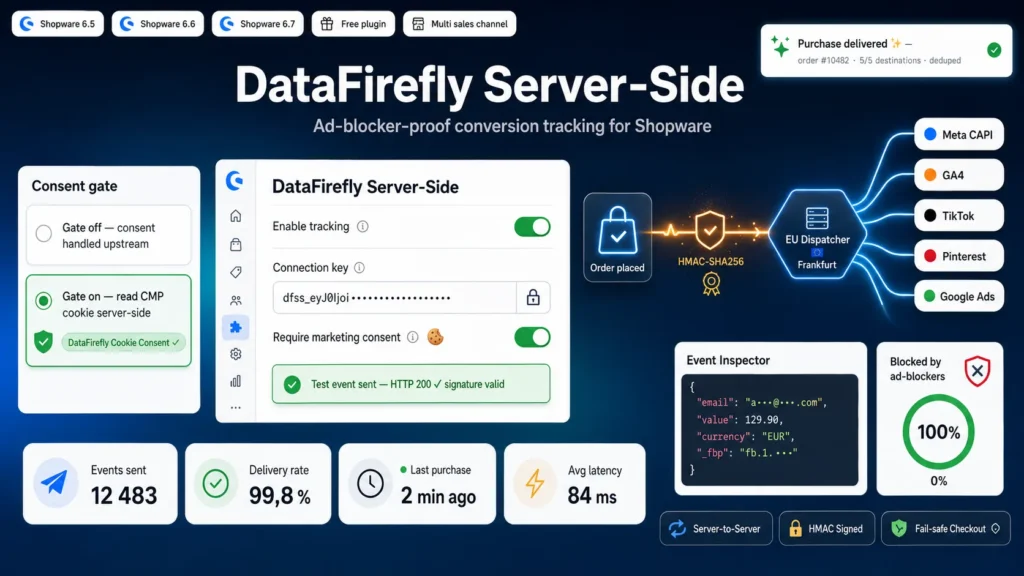Click the Avg latency lightning icon
Screen dimensions: 1024x576
click(535, 483)
